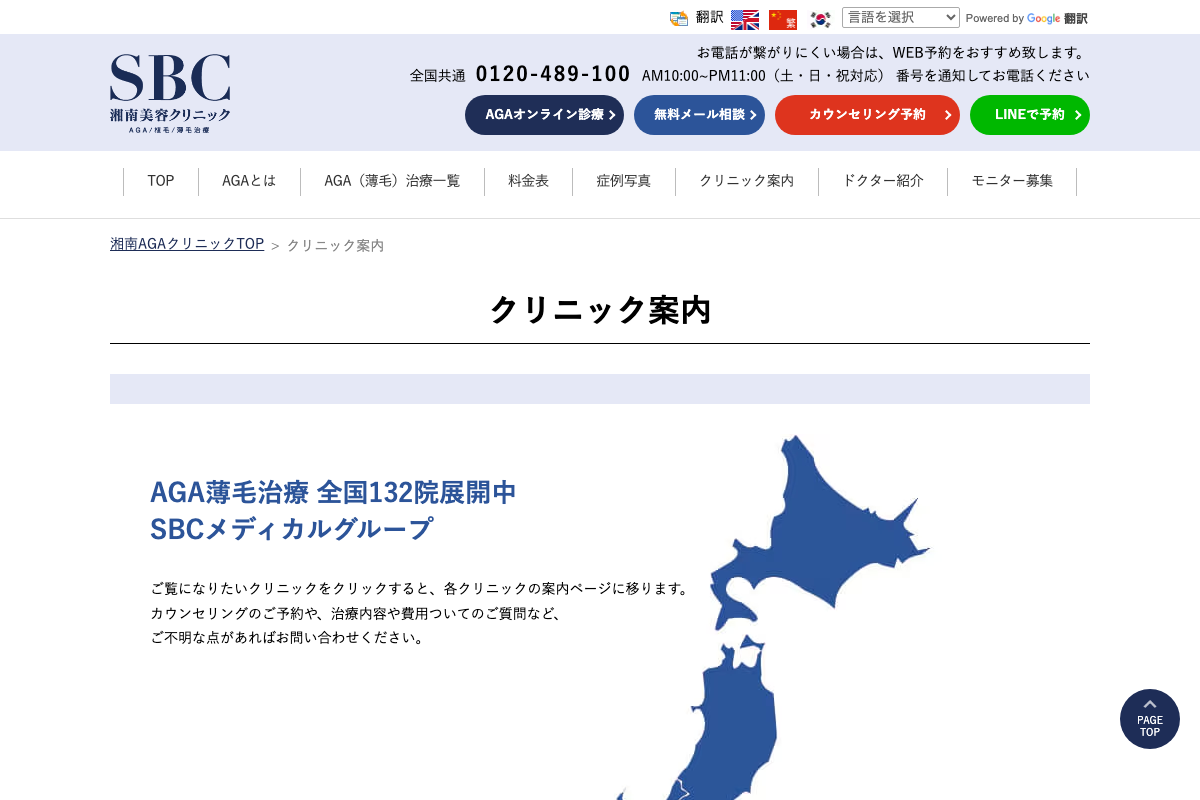The image size is (1200, 800).
Task: Click the AGAオンライン診療 button
Action: point(544,115)
